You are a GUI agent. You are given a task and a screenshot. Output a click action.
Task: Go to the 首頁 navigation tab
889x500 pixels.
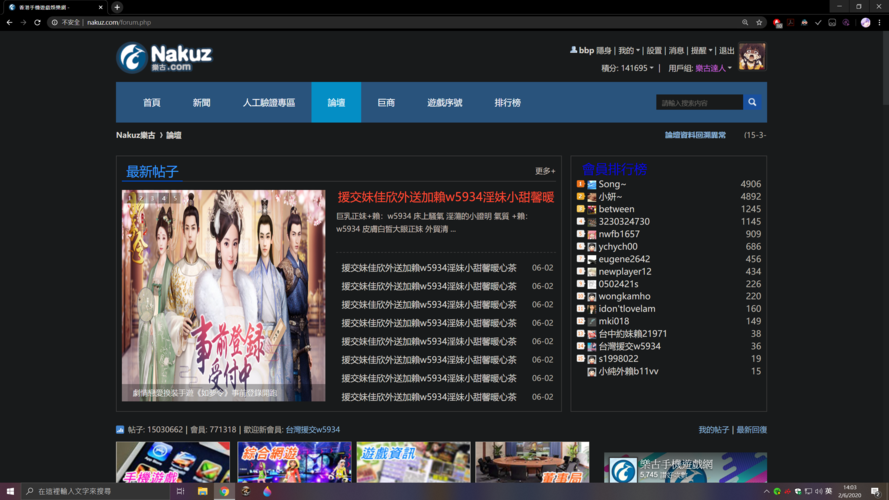point(151,103)
